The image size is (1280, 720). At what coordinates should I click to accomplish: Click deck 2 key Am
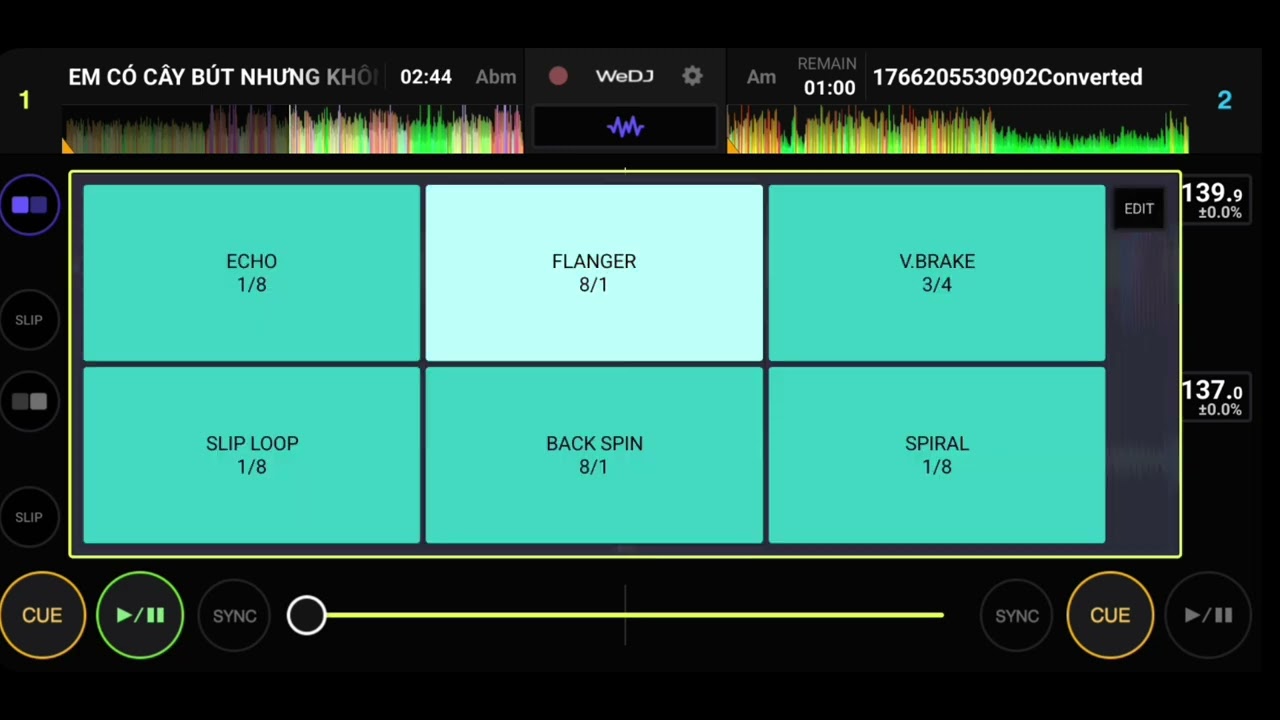click(761, 77)
